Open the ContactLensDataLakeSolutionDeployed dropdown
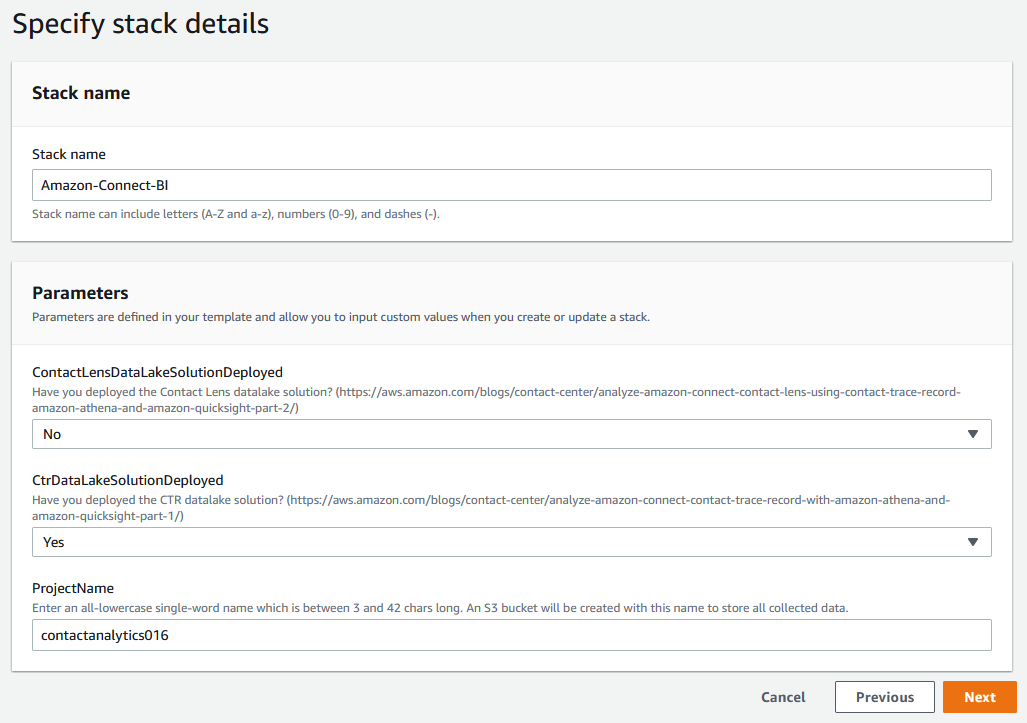 click(x=512, y=434)
